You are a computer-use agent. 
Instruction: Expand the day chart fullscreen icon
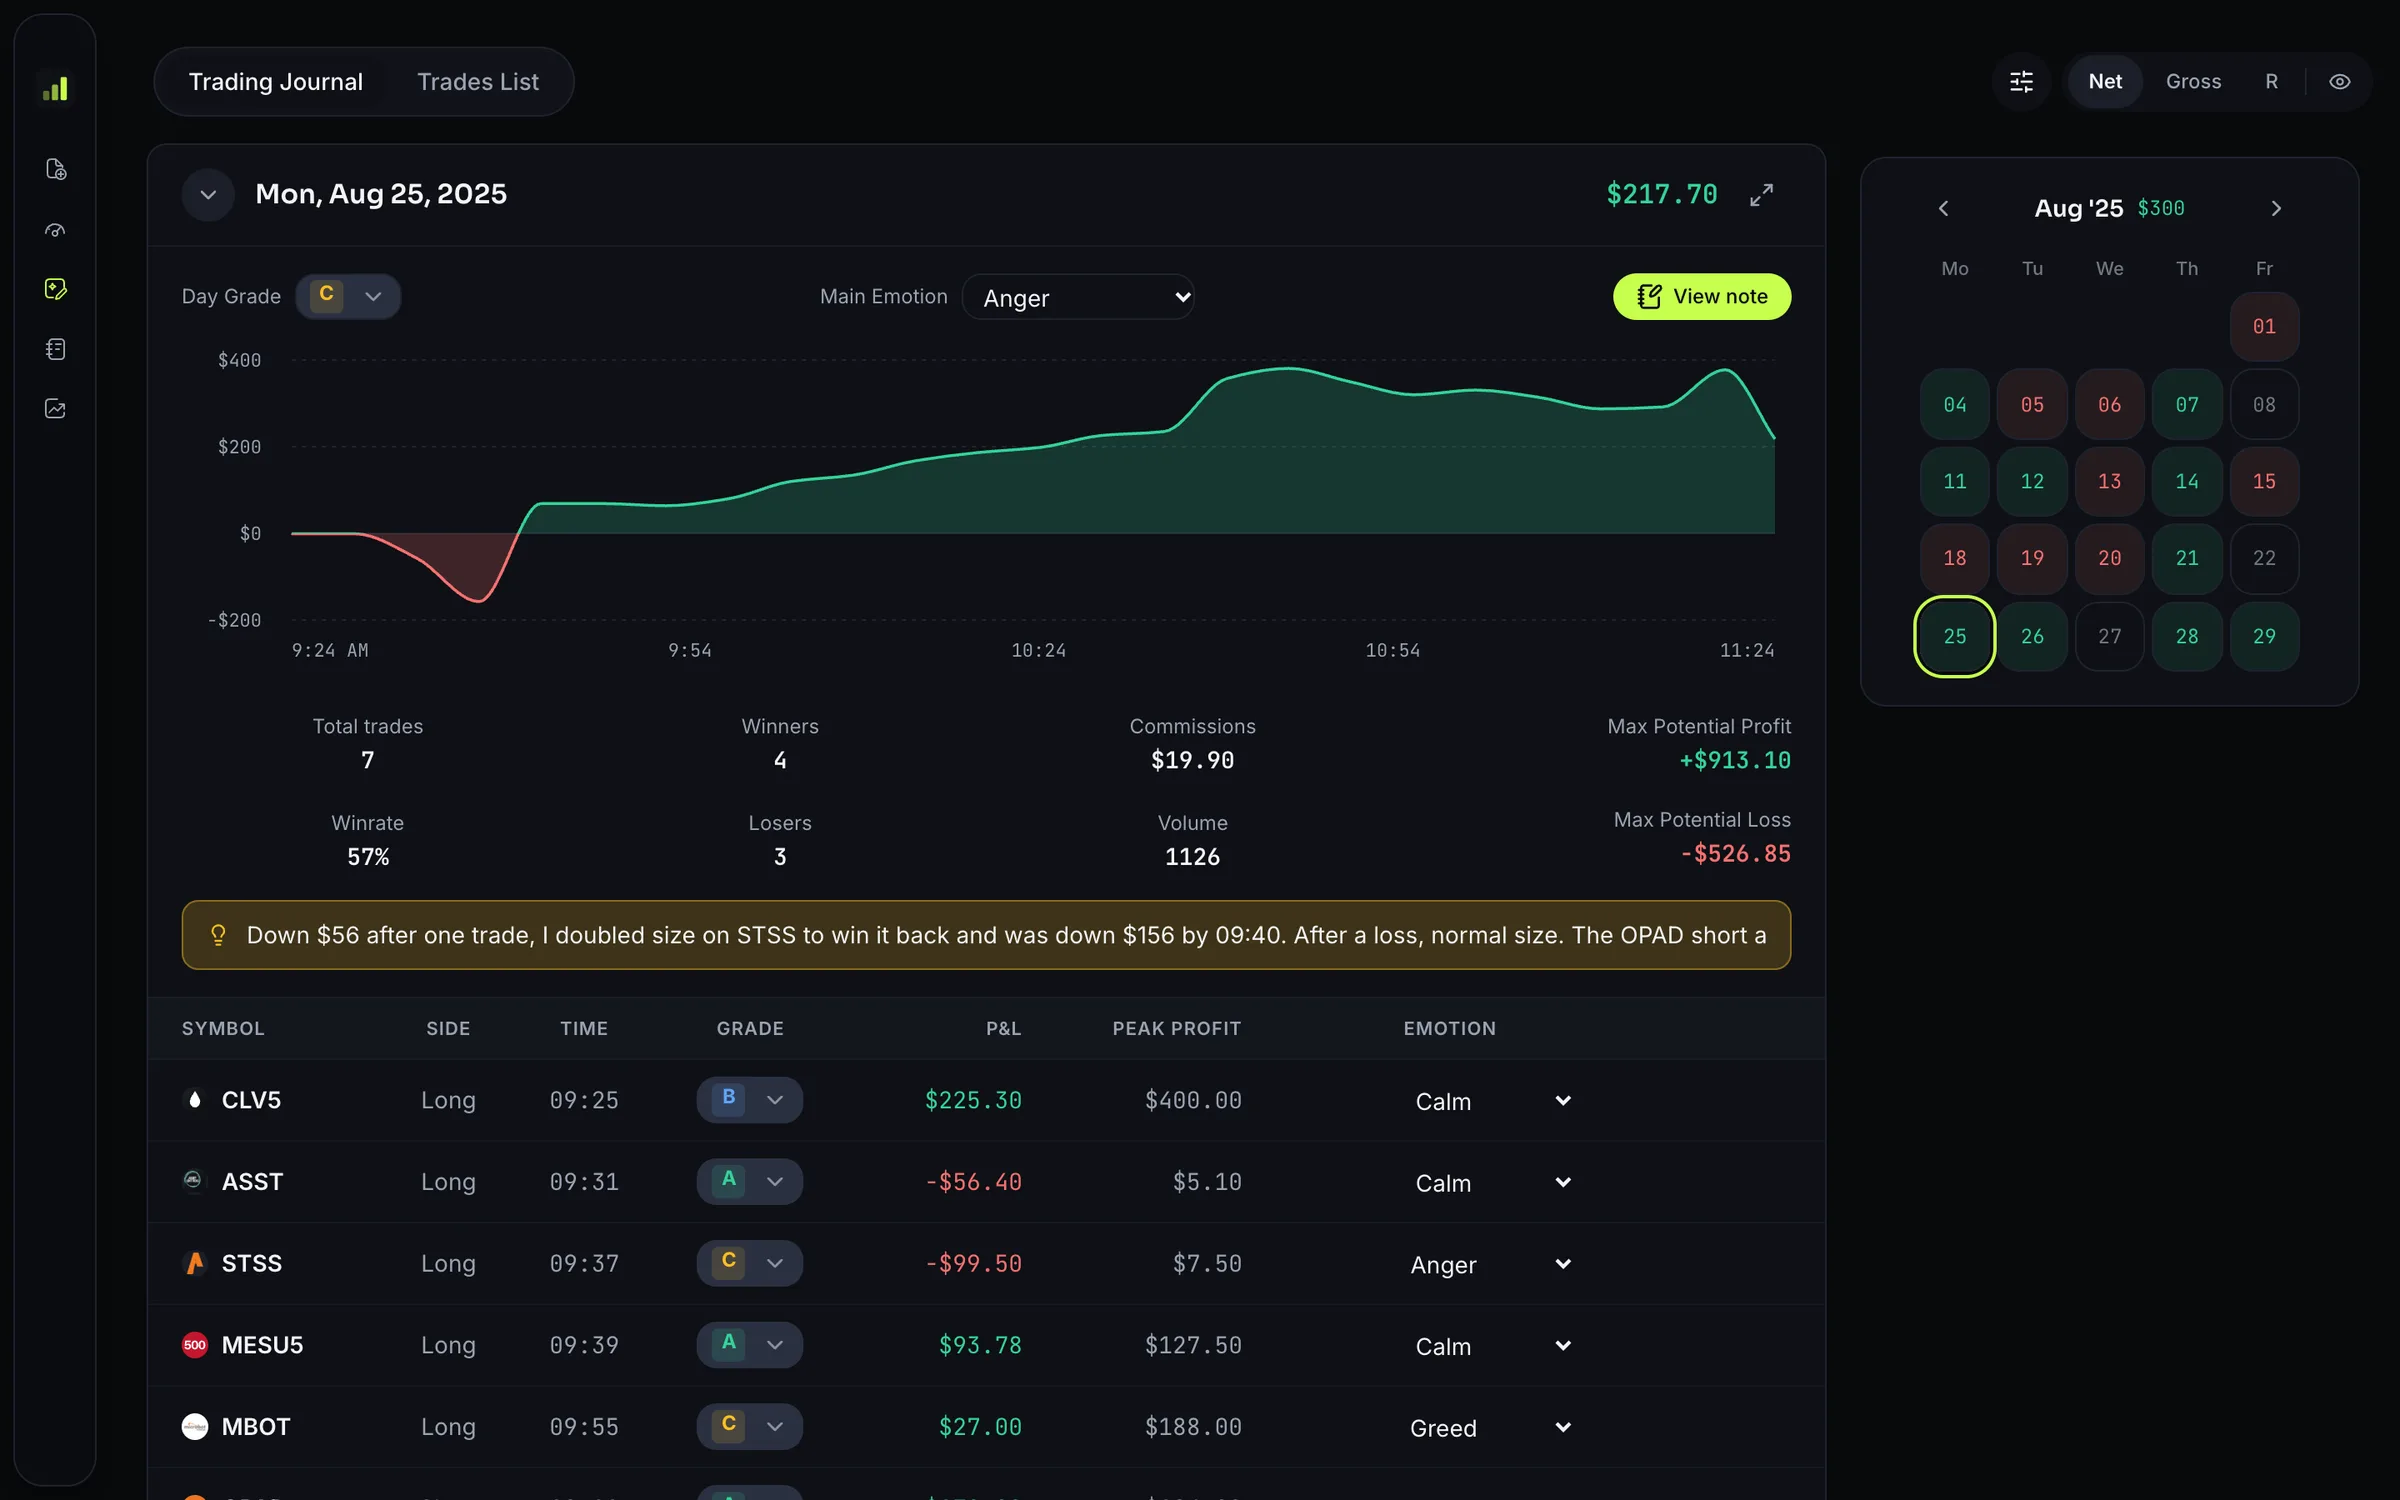click(1761, 194)
